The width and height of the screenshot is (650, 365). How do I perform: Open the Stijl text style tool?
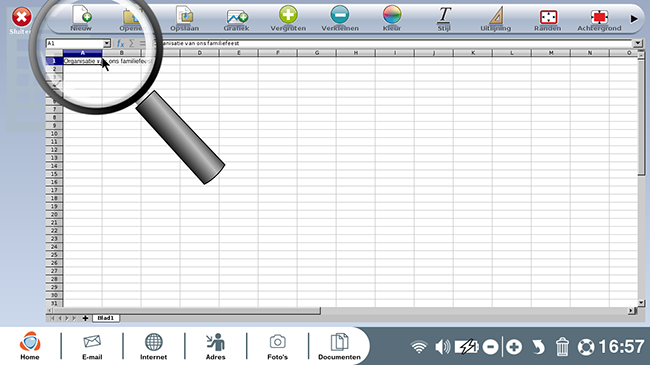tap(444, 15)
